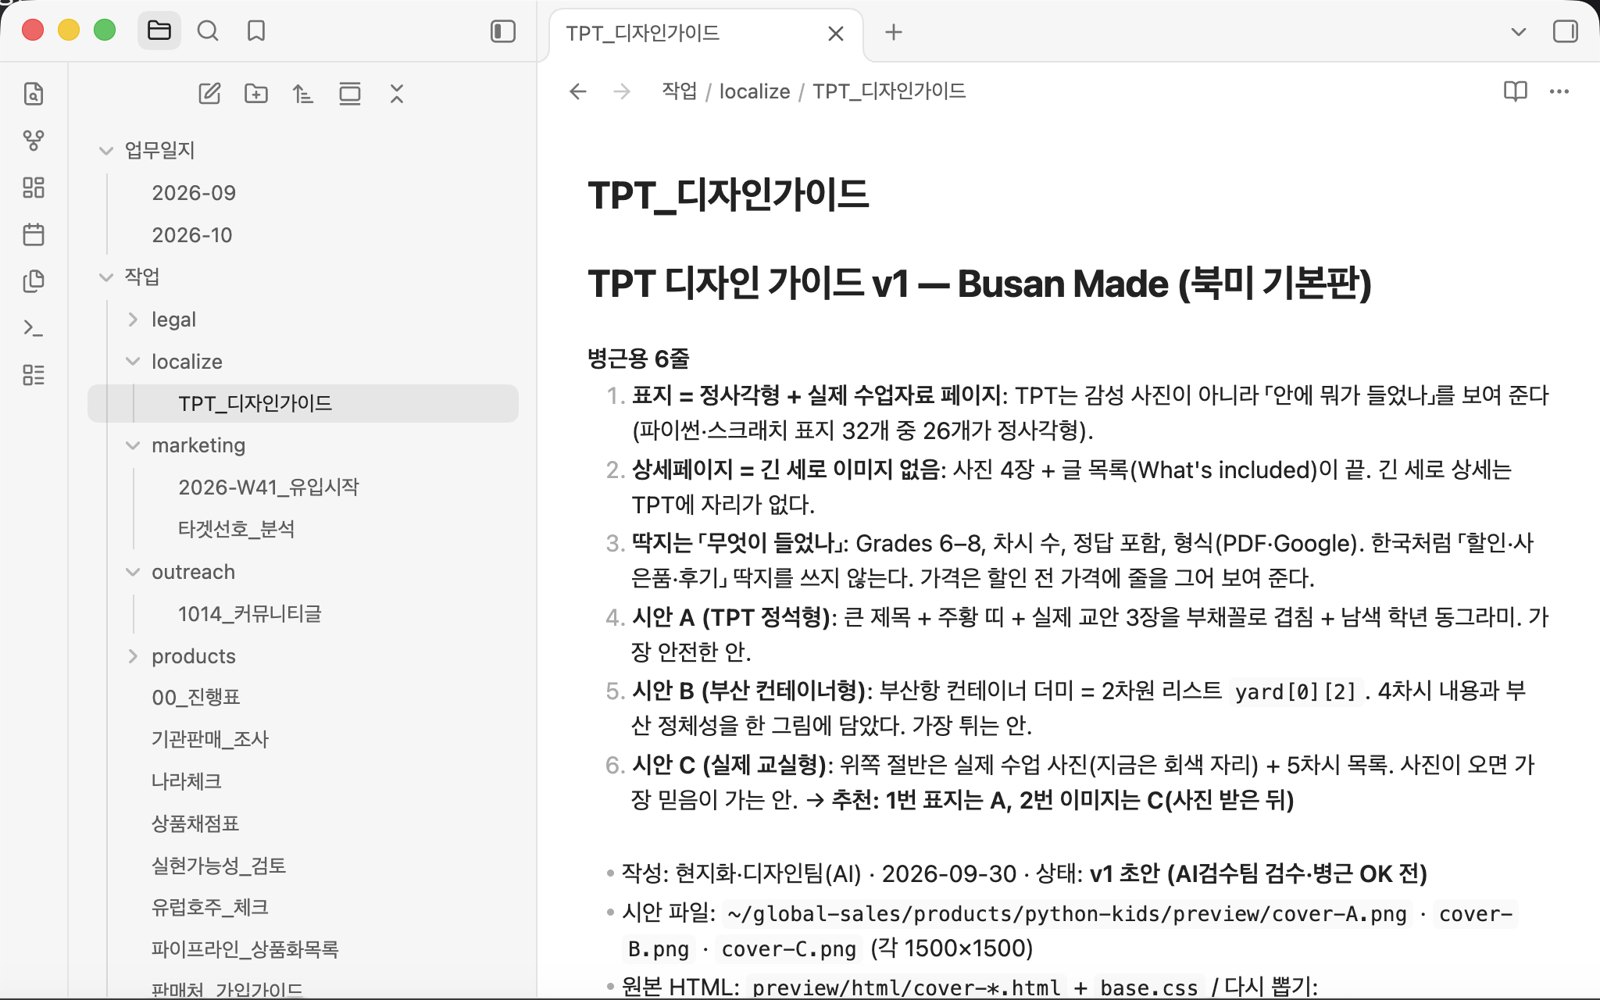This screenshot has height=1000, width=1600.
Task: Open the bookmarks icon
Action: (x=256, y=31)
